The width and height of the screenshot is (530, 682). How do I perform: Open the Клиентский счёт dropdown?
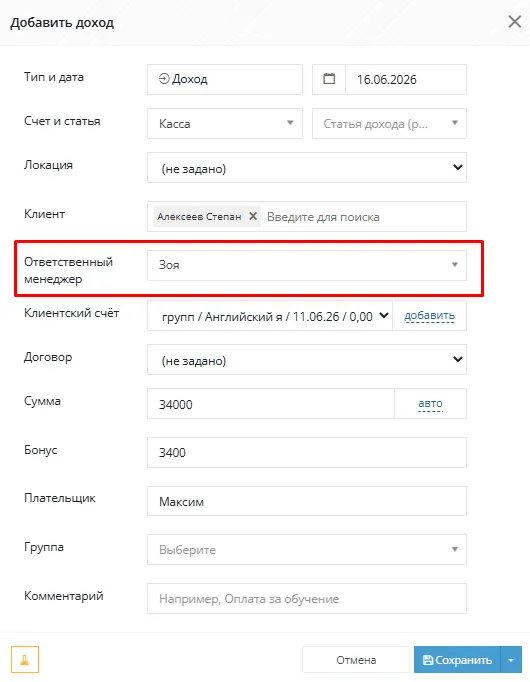(270, 316)
